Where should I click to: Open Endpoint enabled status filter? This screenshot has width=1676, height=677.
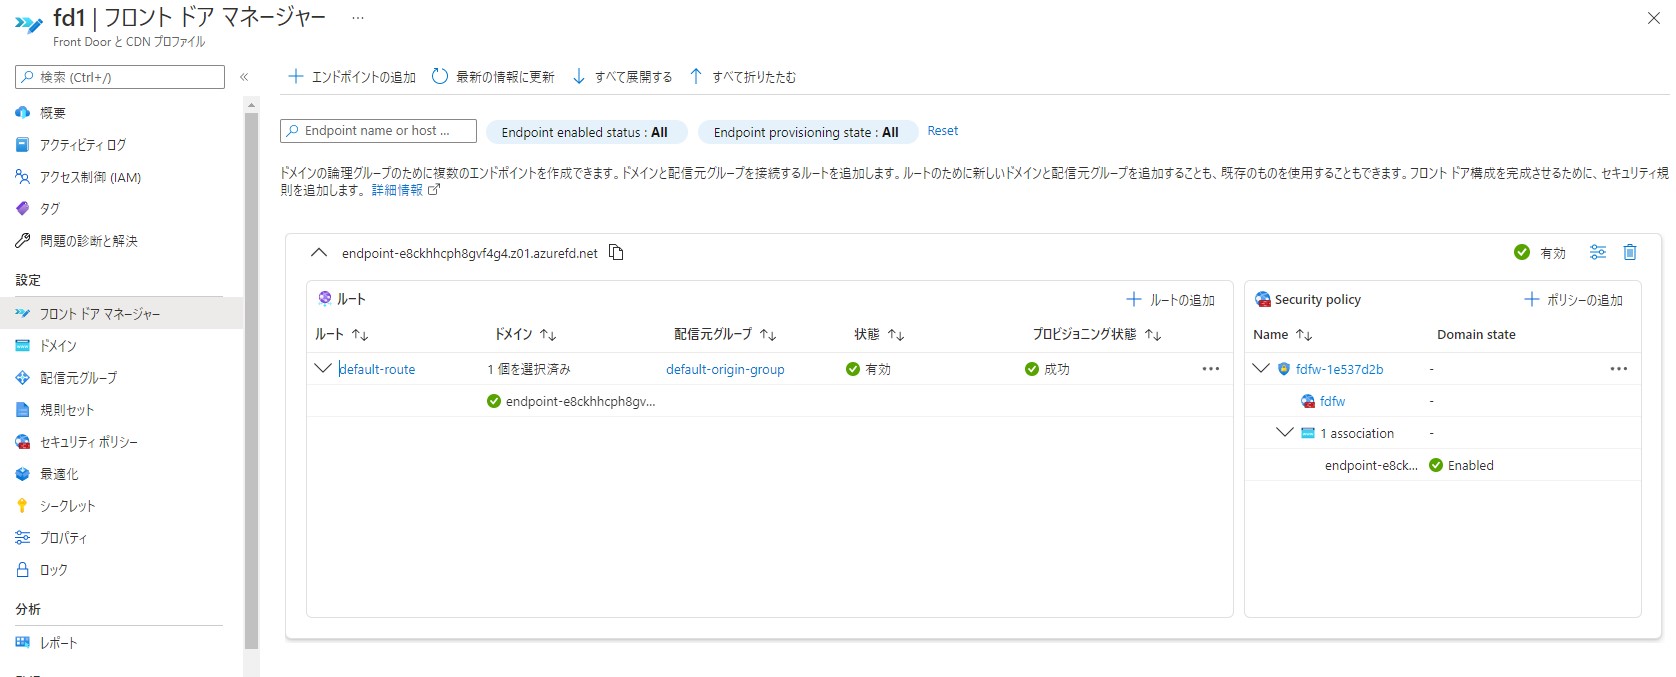(x=585, y=132)
